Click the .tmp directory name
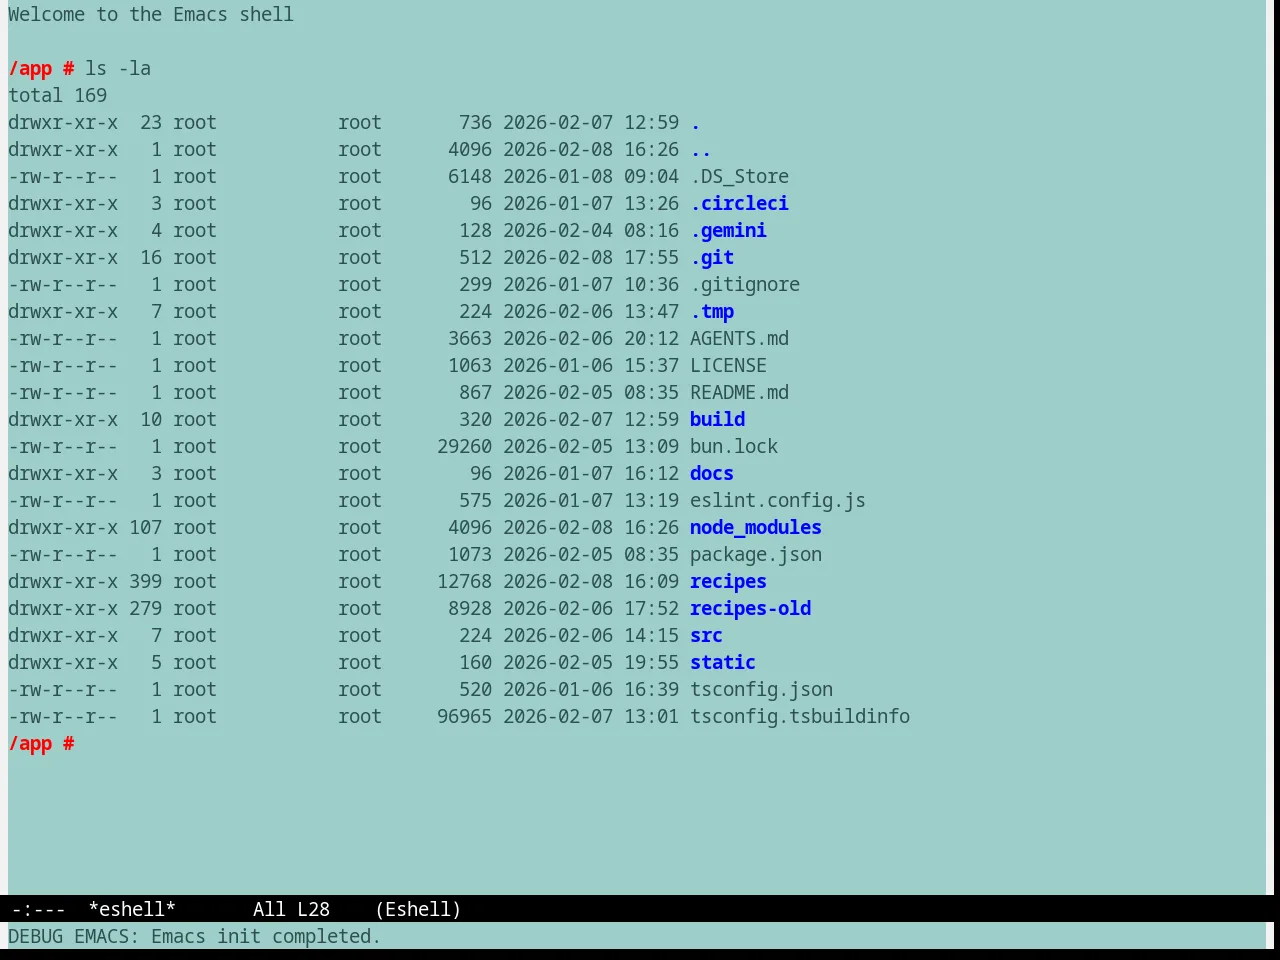 click(712, 312)
